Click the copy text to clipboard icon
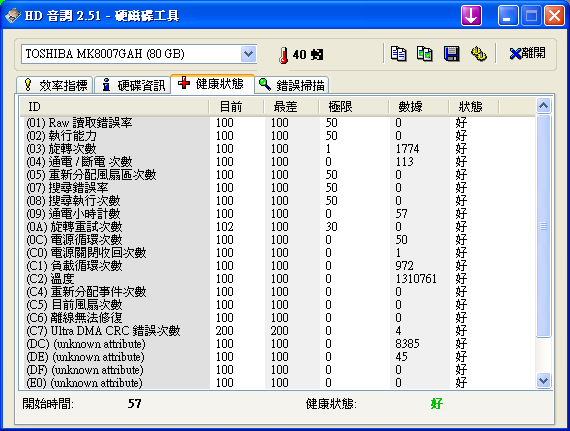The height and width of the screenshot is (431, 570). 398,54
